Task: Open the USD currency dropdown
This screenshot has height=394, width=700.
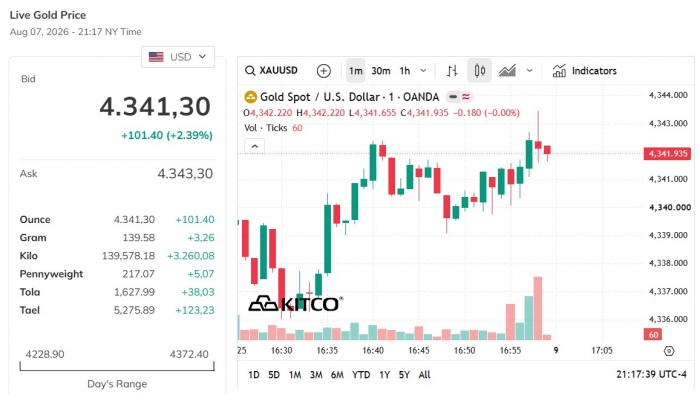Action: pos(178,57)
